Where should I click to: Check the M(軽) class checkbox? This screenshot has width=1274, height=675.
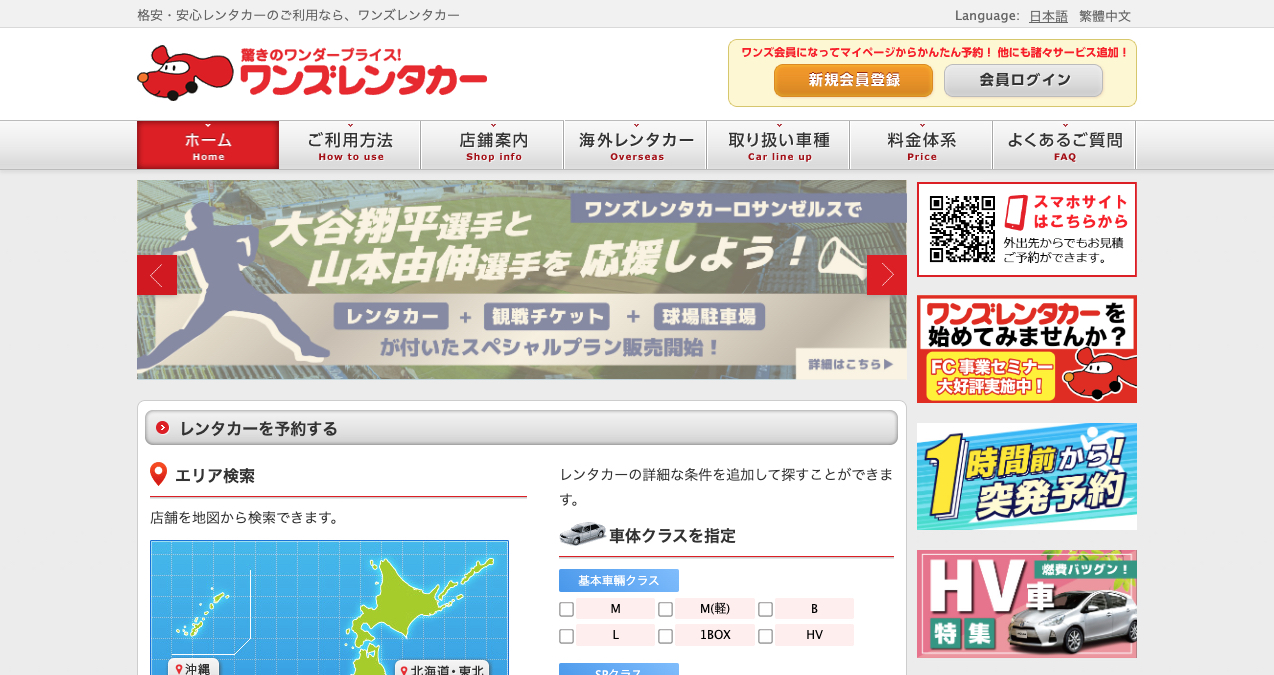click(x=665, y=609)
